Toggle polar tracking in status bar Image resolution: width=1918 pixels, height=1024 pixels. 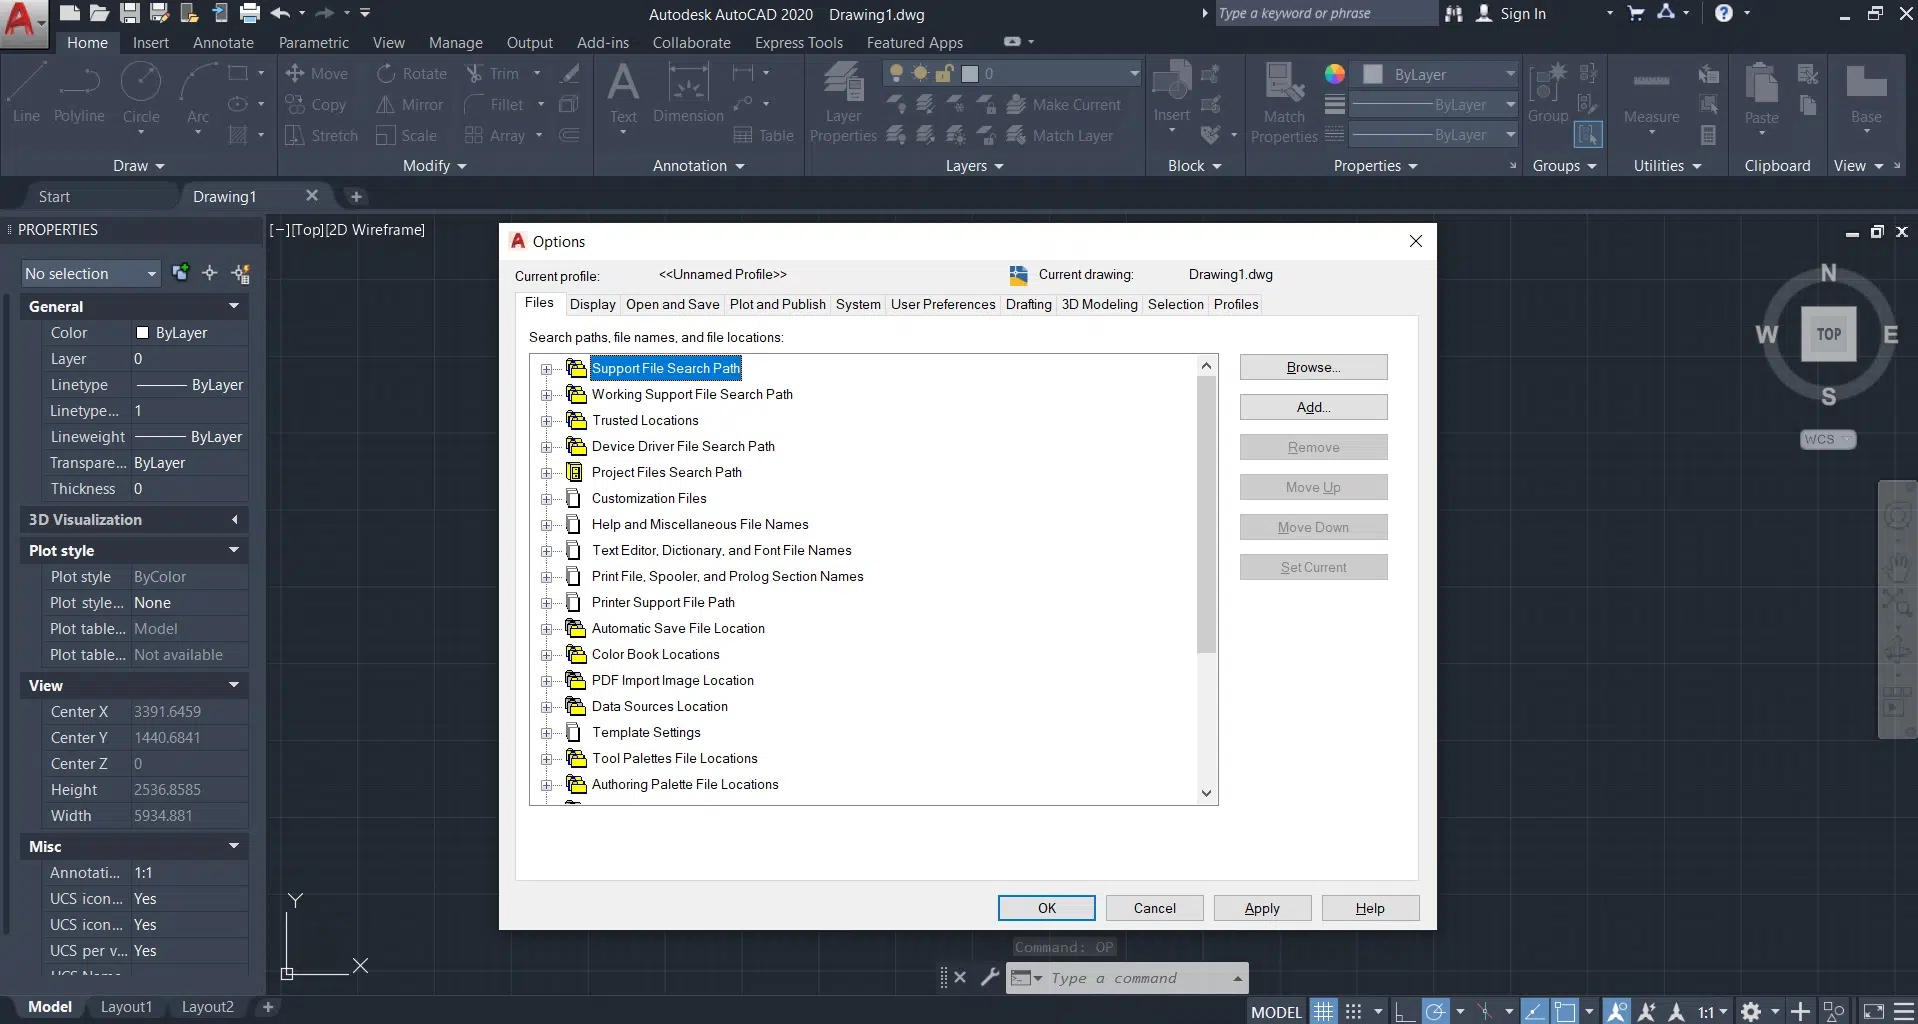(1435, 1011)
